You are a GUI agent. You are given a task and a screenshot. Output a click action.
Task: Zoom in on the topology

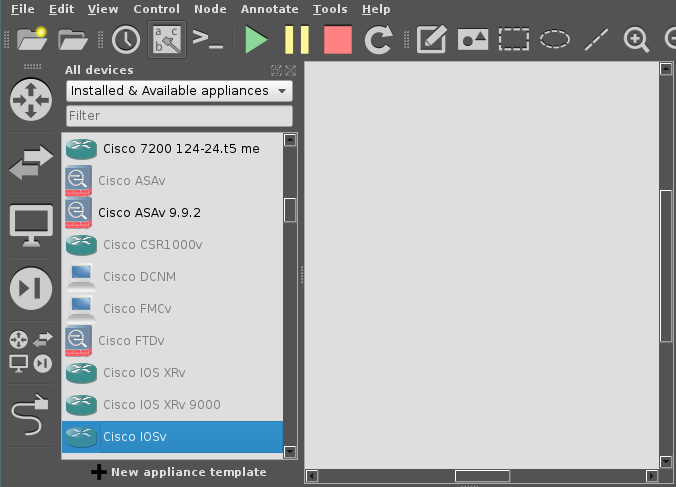point(636,40)
